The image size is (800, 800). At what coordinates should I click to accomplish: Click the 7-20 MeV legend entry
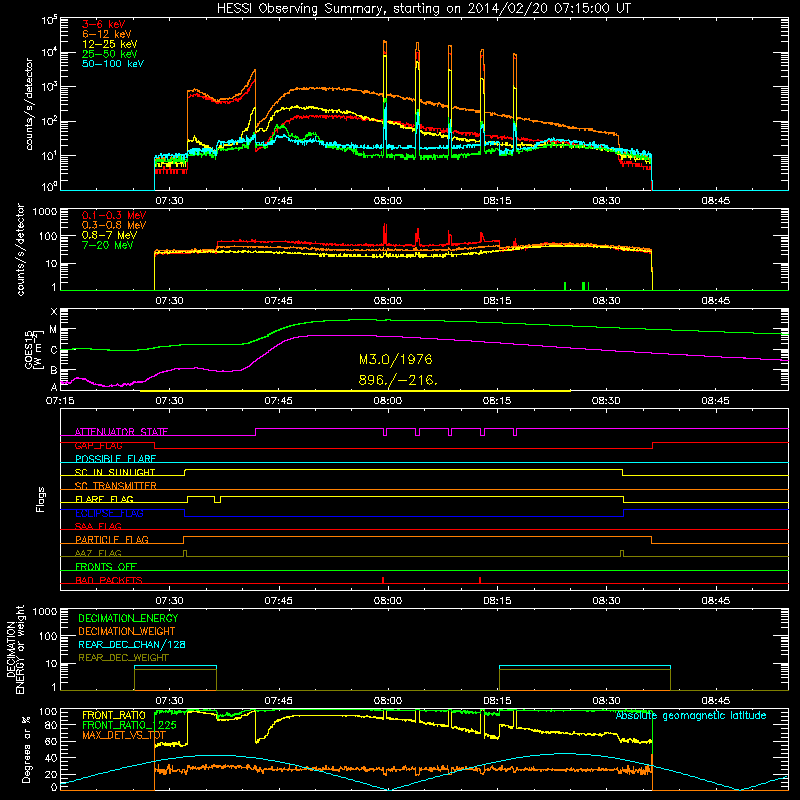[x=108, y=245]
